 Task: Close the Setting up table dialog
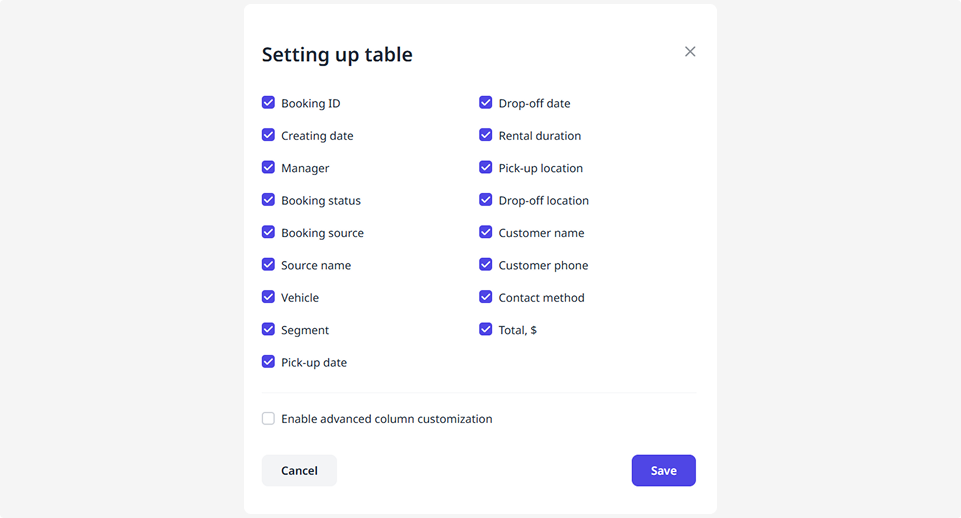tap(690, 52)
